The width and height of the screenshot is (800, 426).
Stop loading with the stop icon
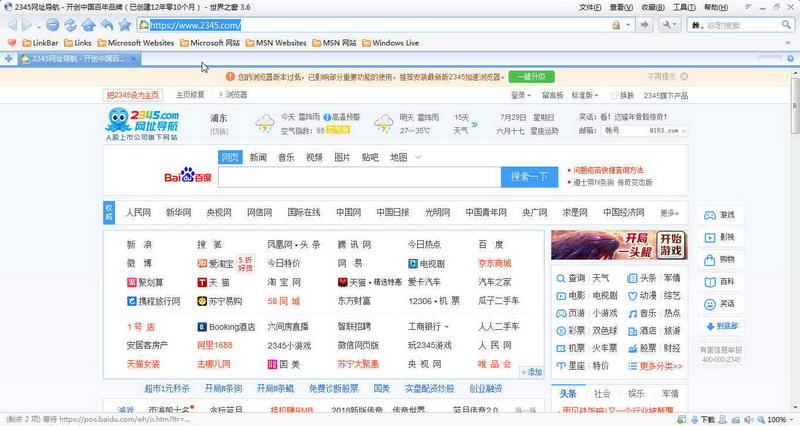click(52, 24)
